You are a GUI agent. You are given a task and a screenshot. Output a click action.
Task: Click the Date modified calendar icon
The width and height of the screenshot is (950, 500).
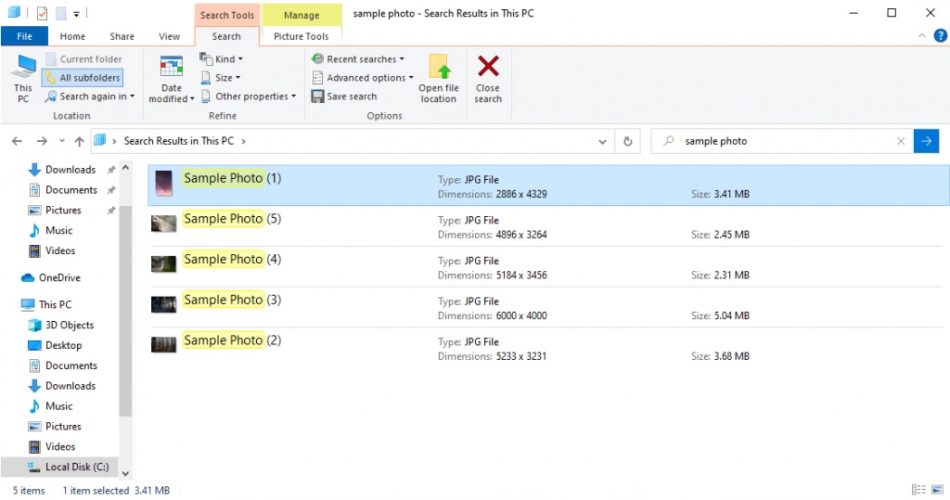point(171,68)
